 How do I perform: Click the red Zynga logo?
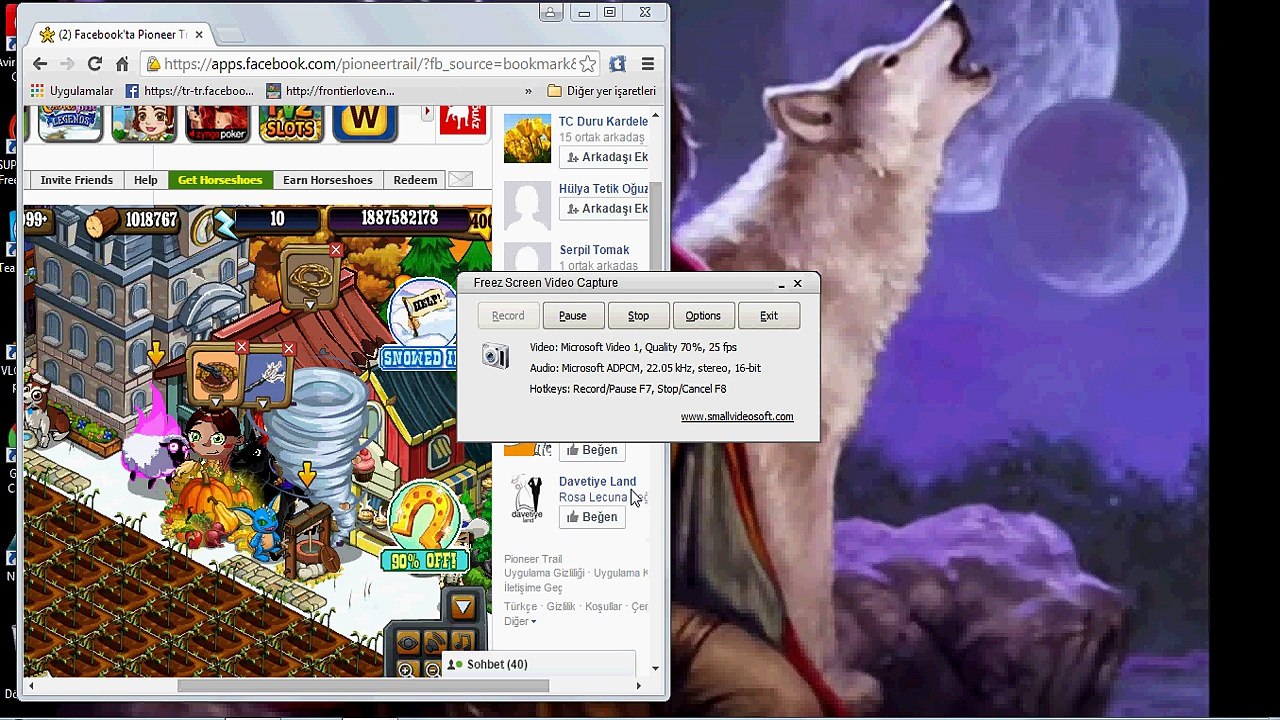[x=462, y=120]
